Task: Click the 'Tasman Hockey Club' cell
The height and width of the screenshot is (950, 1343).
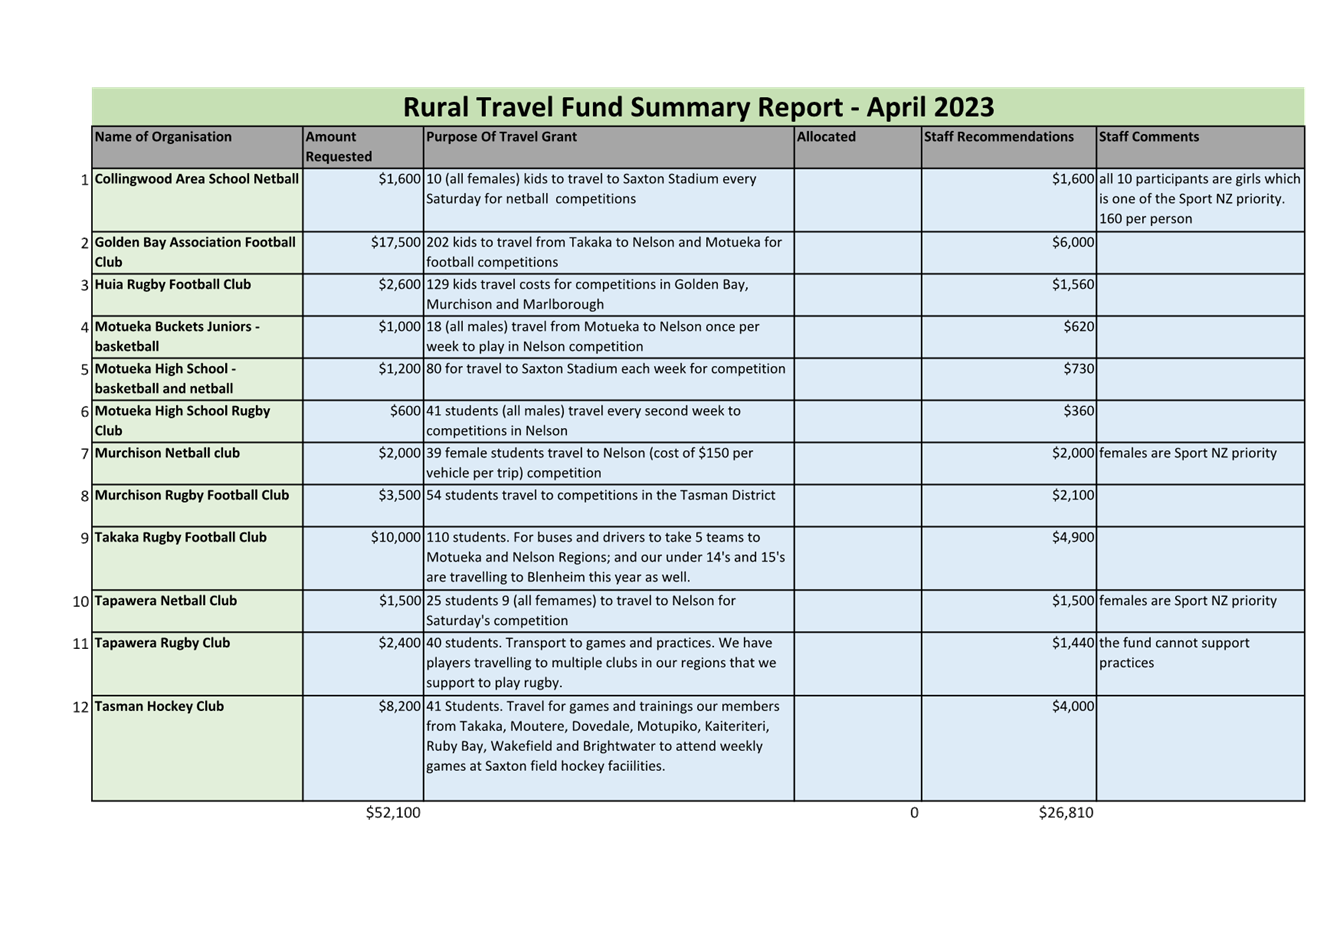Action: (197, 748)
